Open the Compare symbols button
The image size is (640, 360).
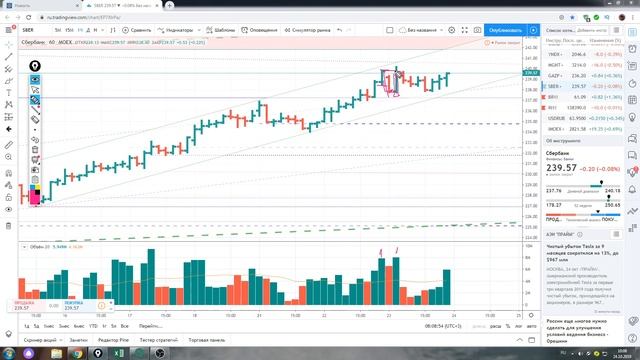click(136, 30)
